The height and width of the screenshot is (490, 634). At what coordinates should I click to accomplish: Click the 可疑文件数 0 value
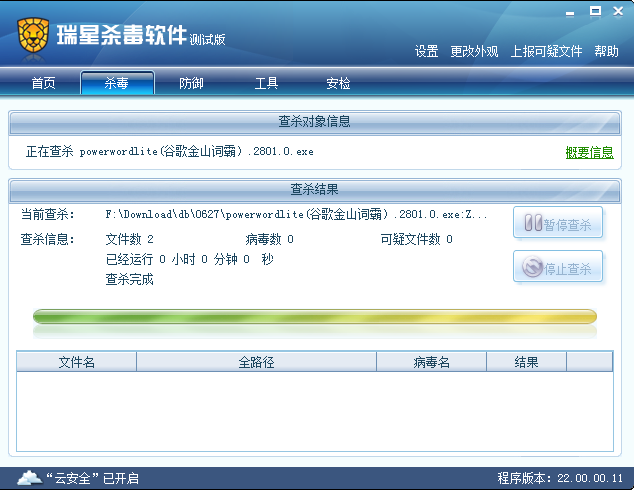416,239
